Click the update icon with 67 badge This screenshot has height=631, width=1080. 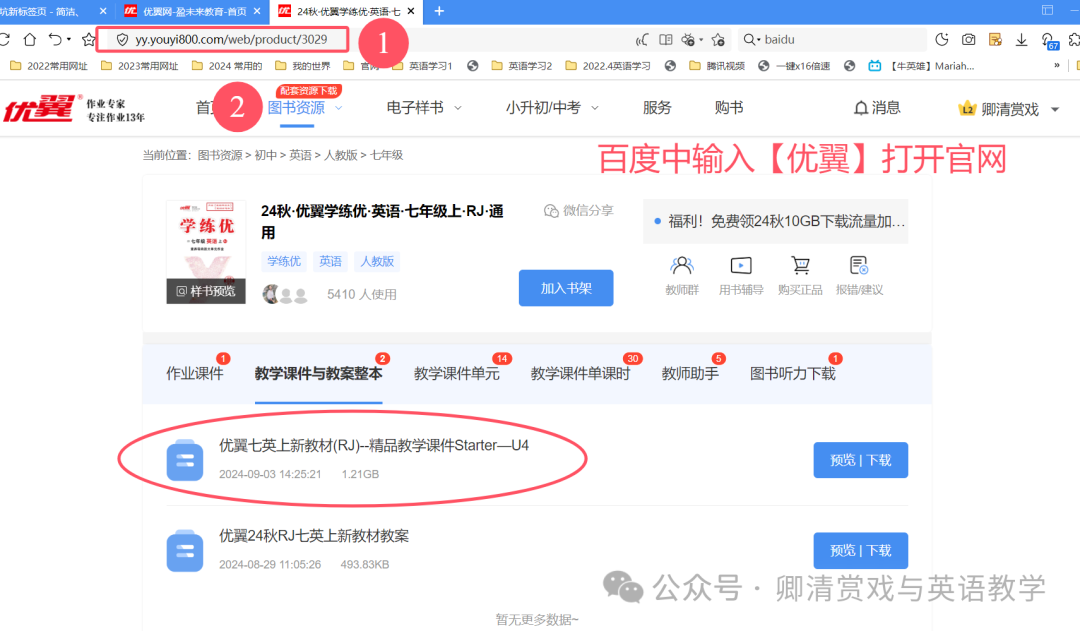pyautogui.click(x=1049, y=41)
